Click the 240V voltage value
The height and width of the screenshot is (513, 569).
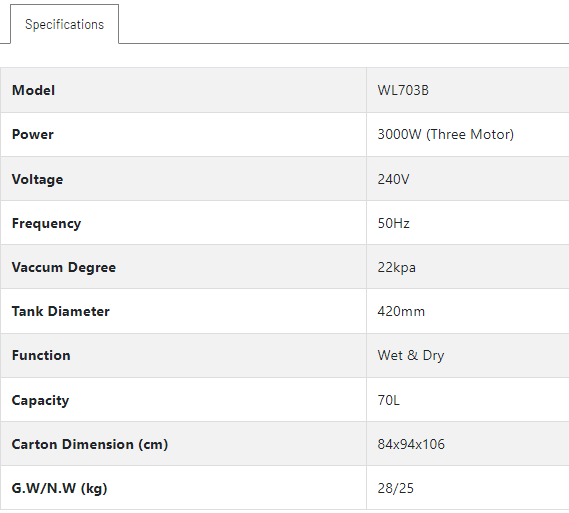pyautogui.click(x=393, y=179)
